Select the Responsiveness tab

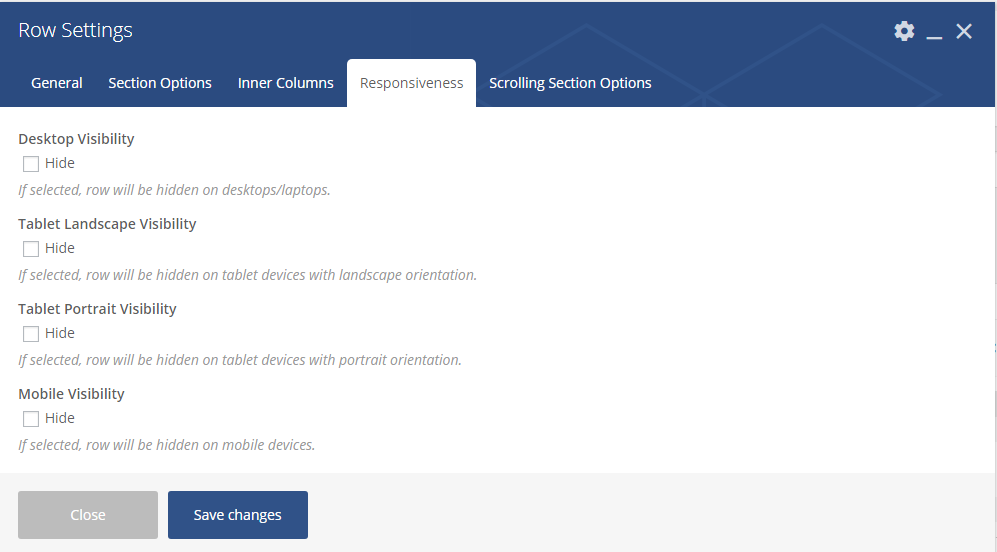[412, 83]
